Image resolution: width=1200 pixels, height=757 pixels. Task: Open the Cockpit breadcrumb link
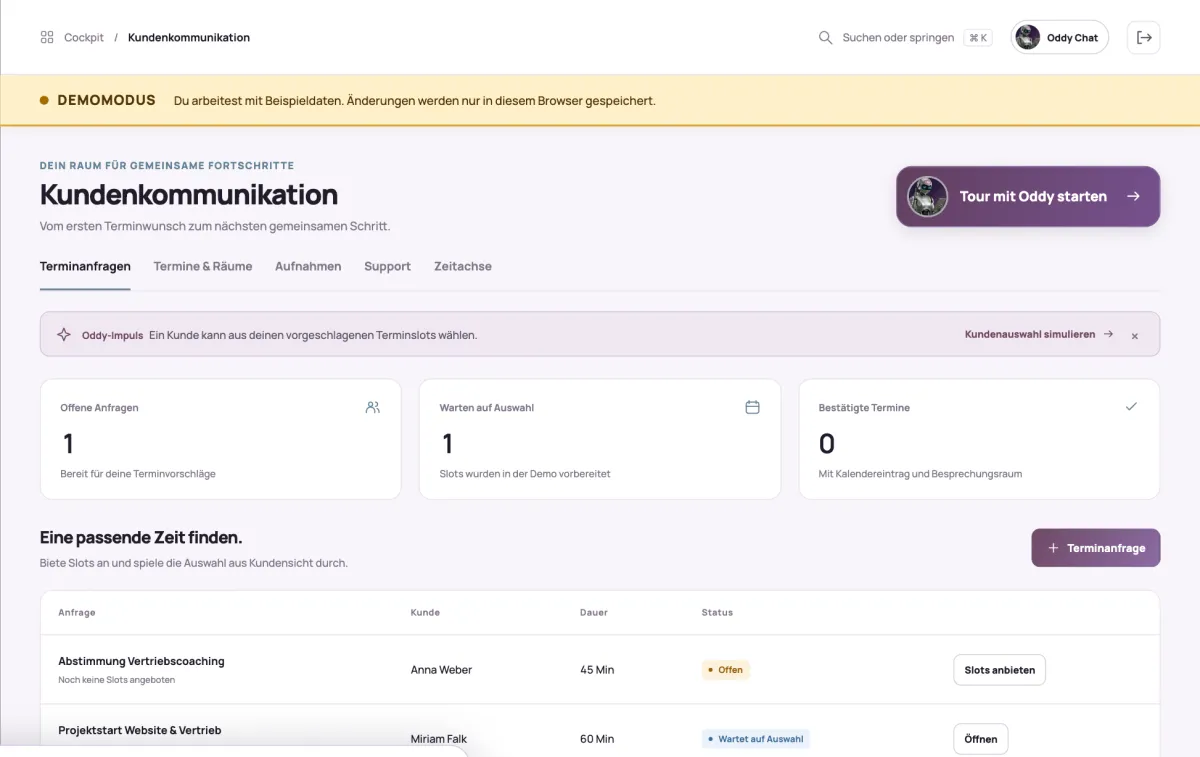84,38
